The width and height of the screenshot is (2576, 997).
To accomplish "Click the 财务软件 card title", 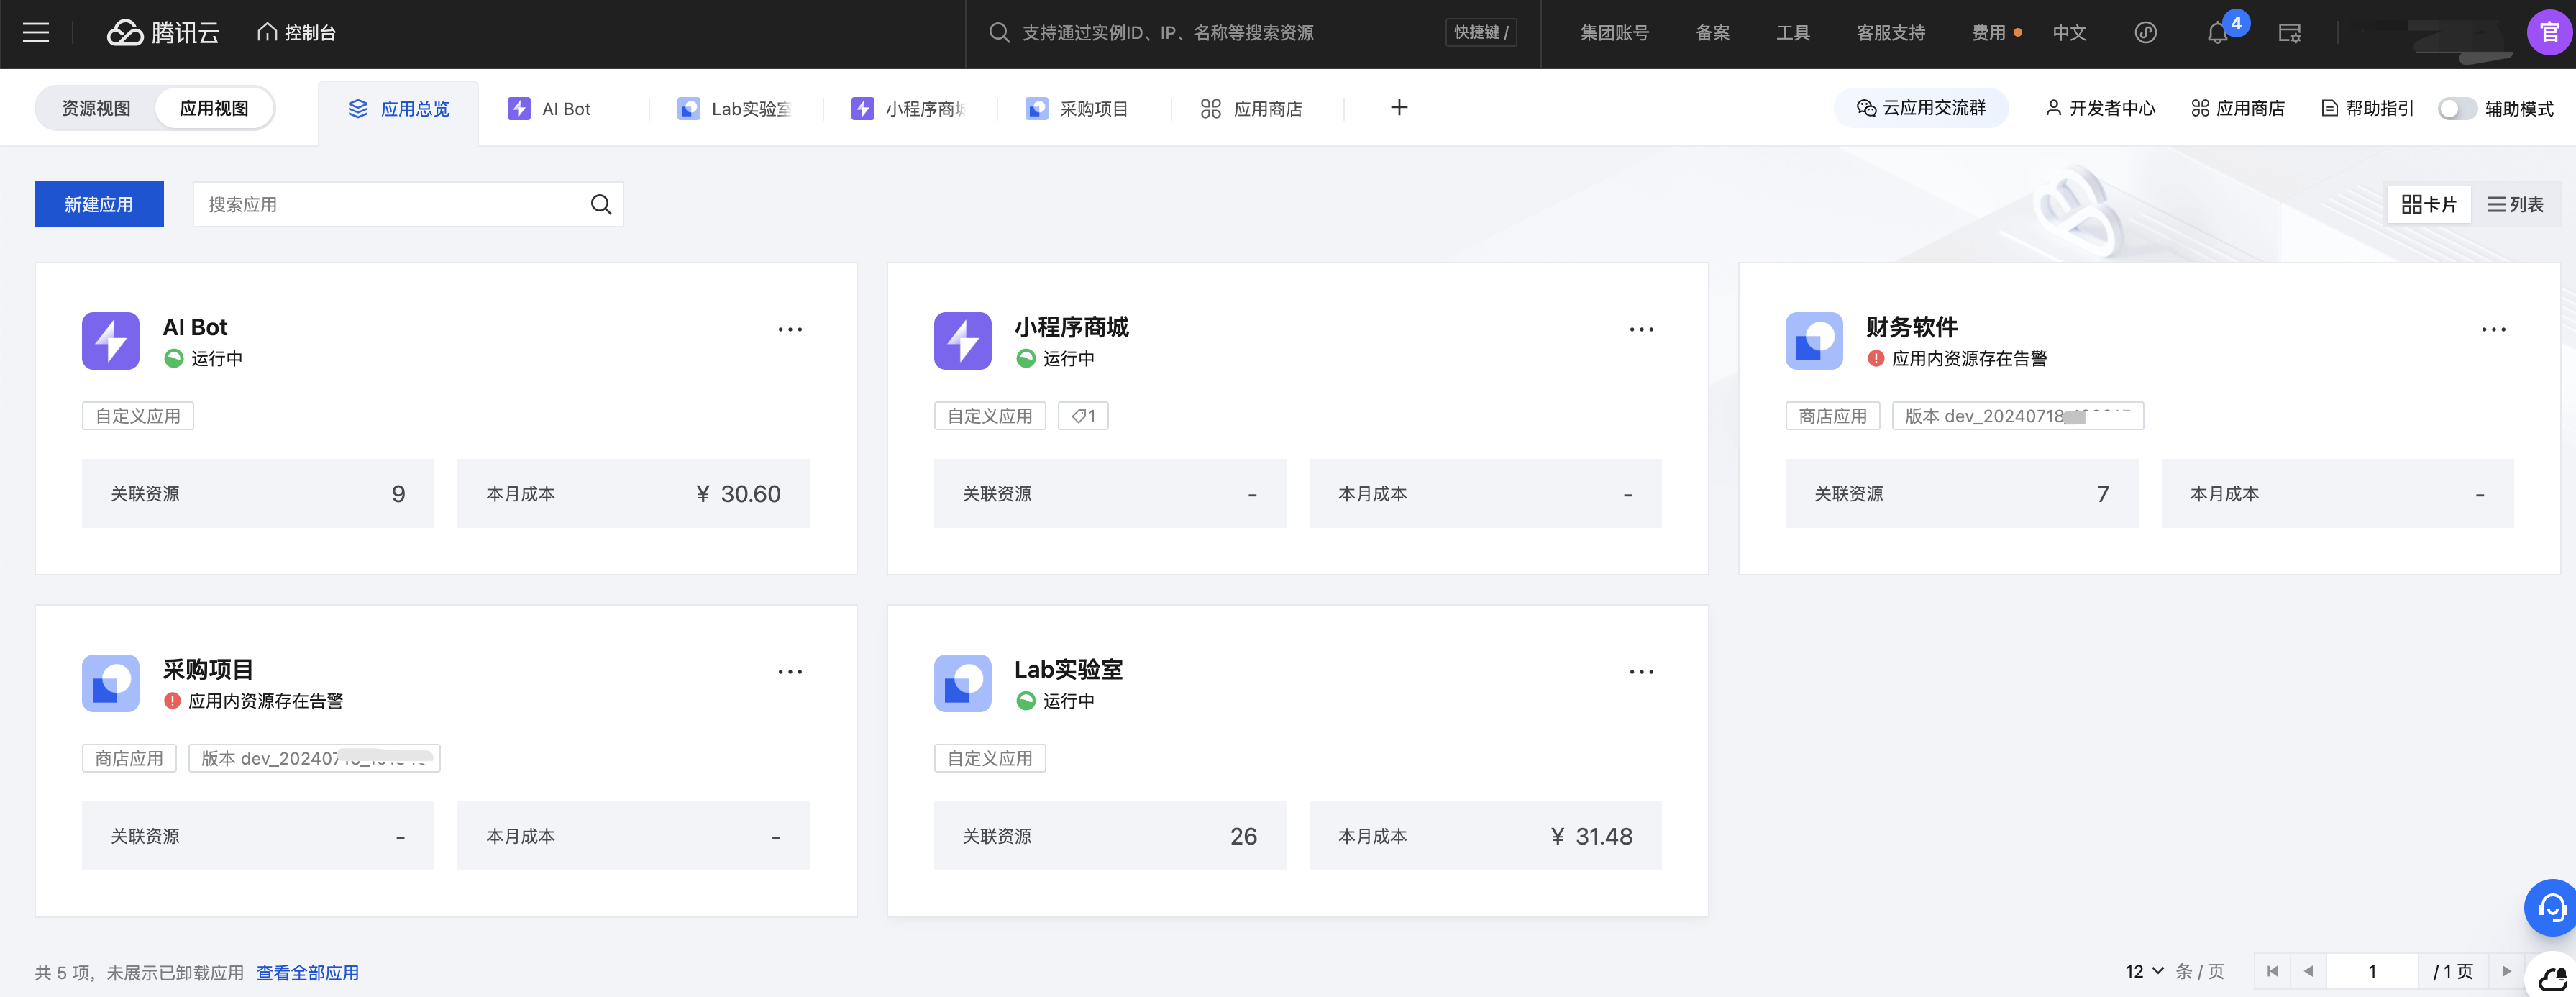I will (1911, 327).
